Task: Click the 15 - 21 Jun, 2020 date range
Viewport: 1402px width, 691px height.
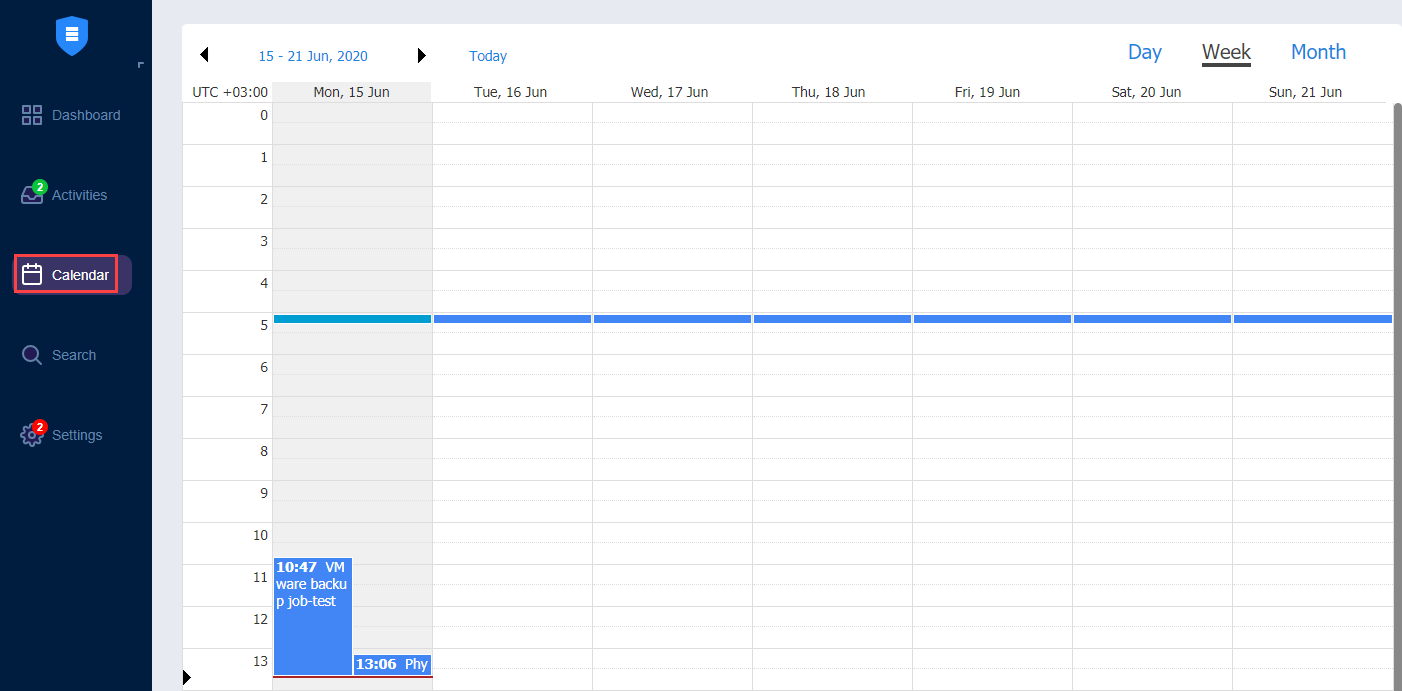Action: point(313,56)
